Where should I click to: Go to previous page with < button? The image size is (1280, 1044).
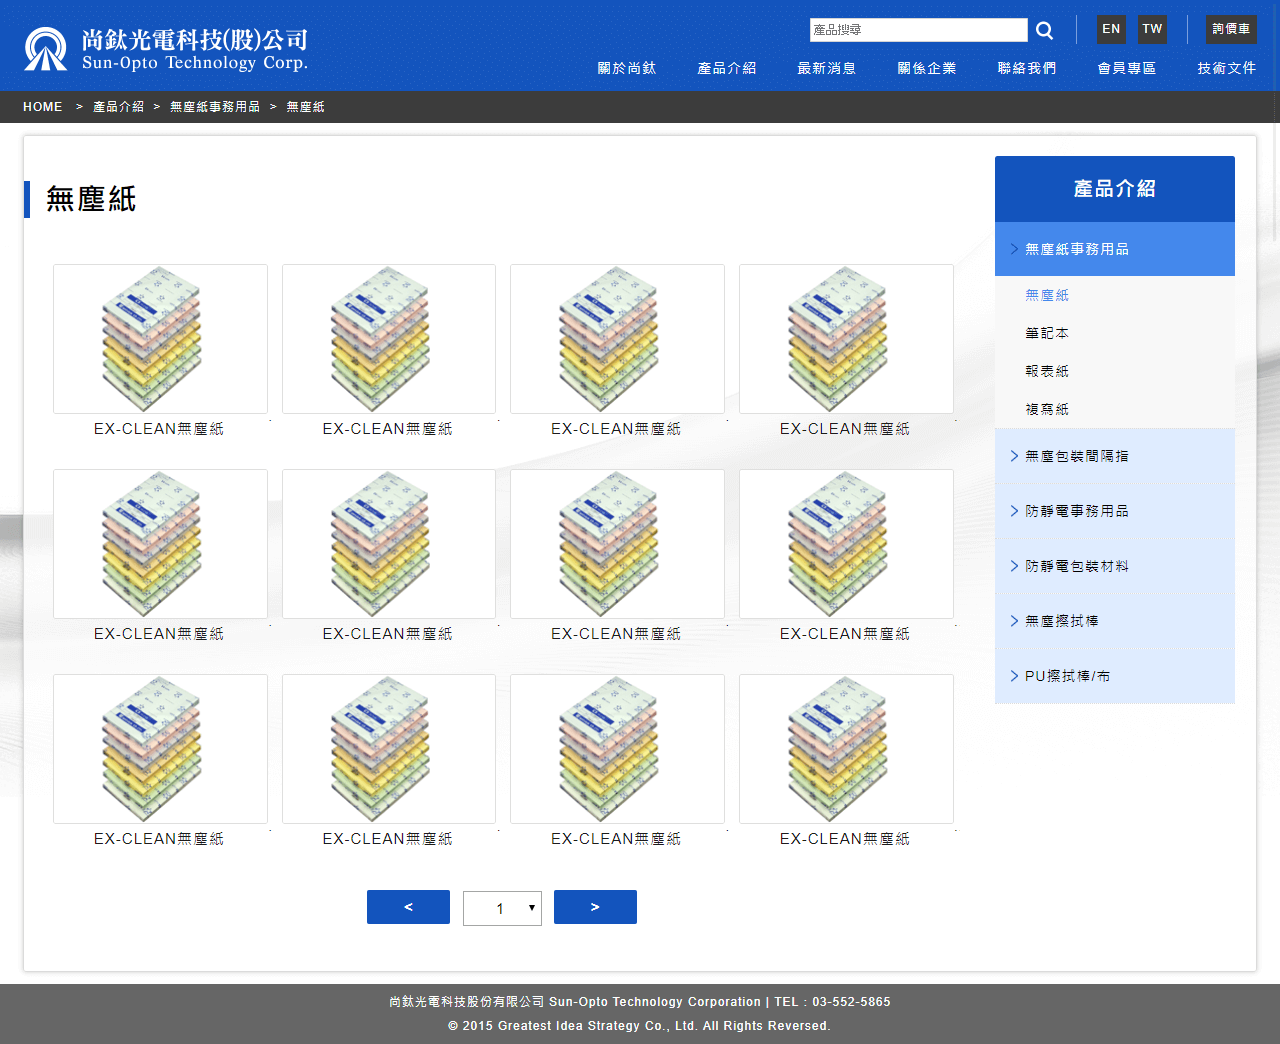pyautogui.click(x=408, y=907)
